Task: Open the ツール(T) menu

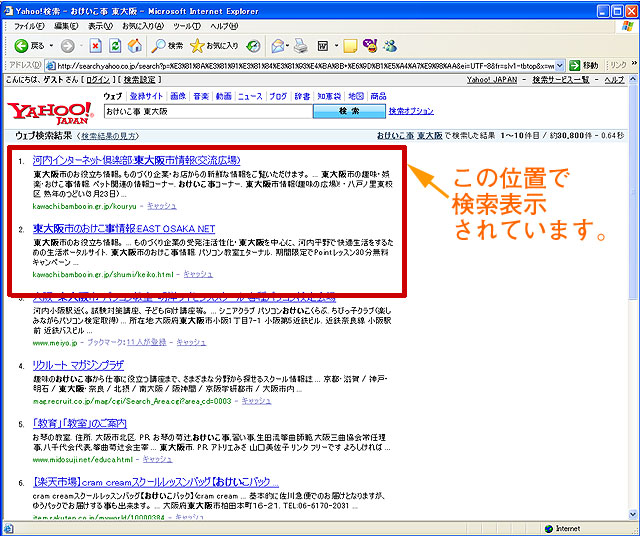Action: (x=187, y=26)
